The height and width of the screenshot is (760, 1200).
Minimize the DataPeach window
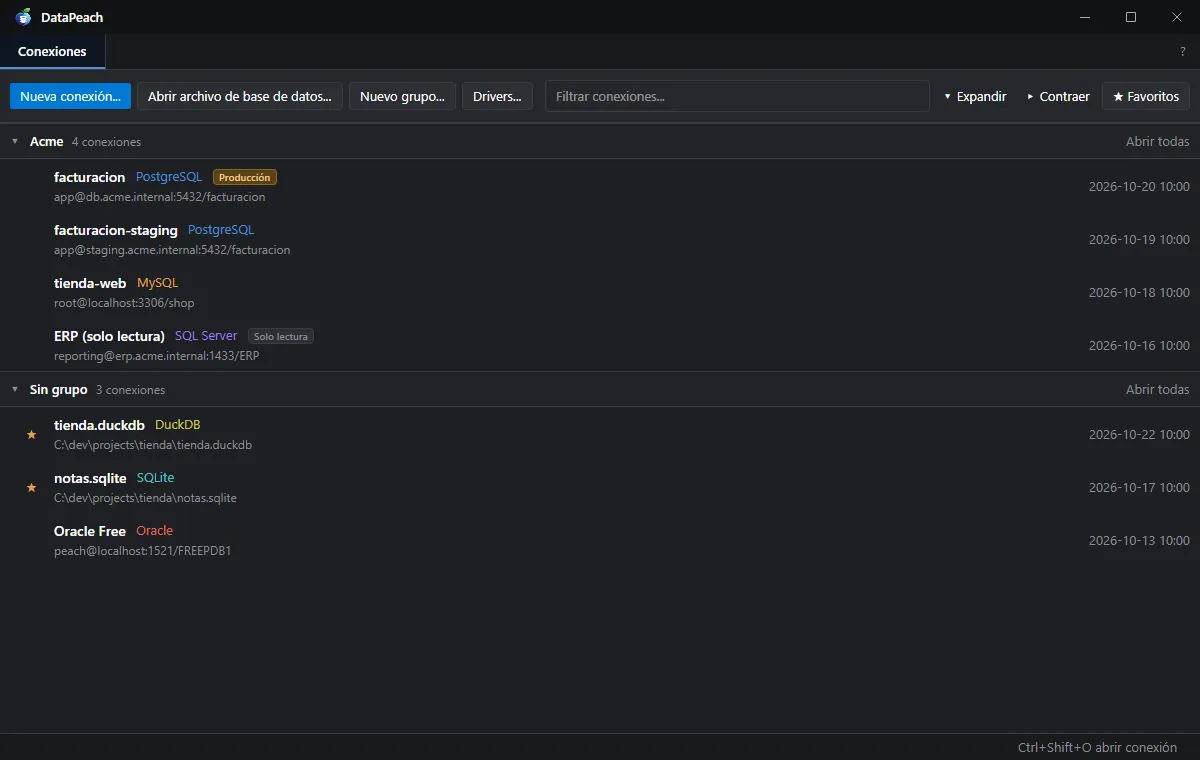pyautogui.click(x=1086, y=17)
